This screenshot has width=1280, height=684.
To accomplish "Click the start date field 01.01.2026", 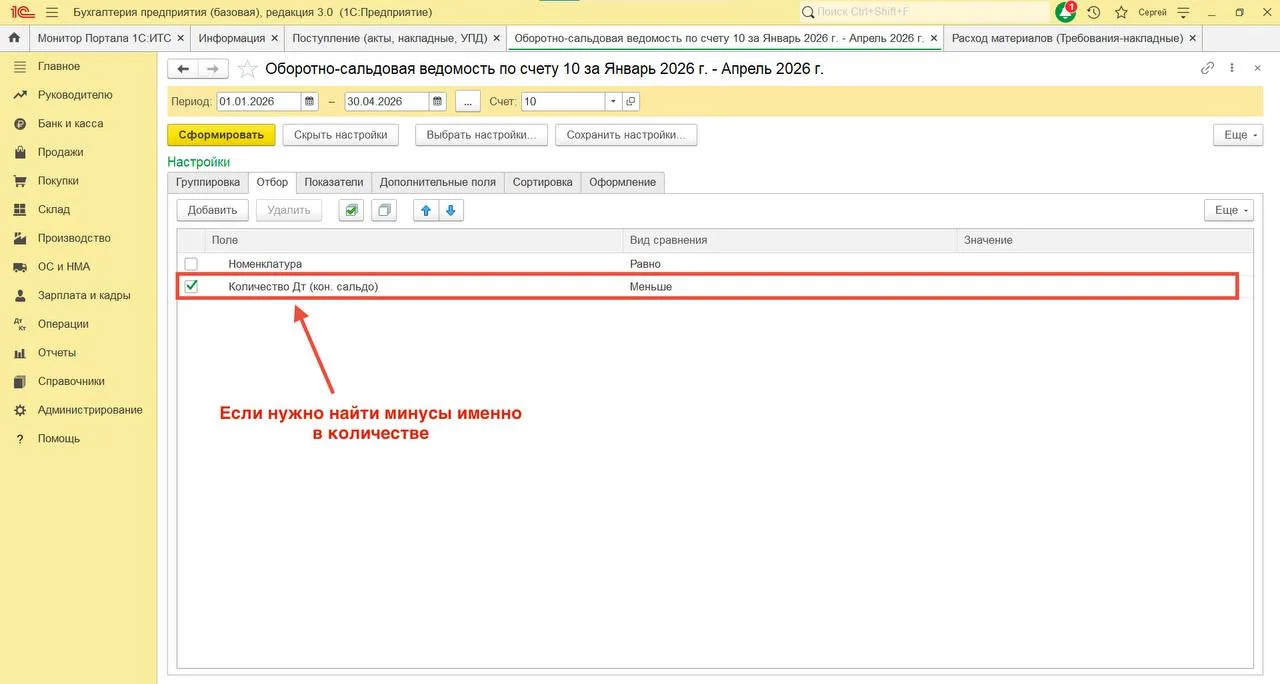I will tap(259, 102).
